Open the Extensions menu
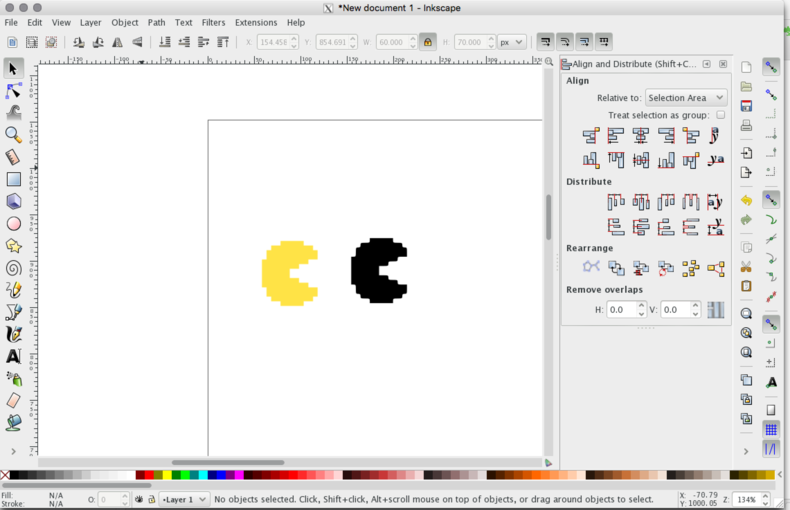This screenshot has height=510, width=790. 256,22
